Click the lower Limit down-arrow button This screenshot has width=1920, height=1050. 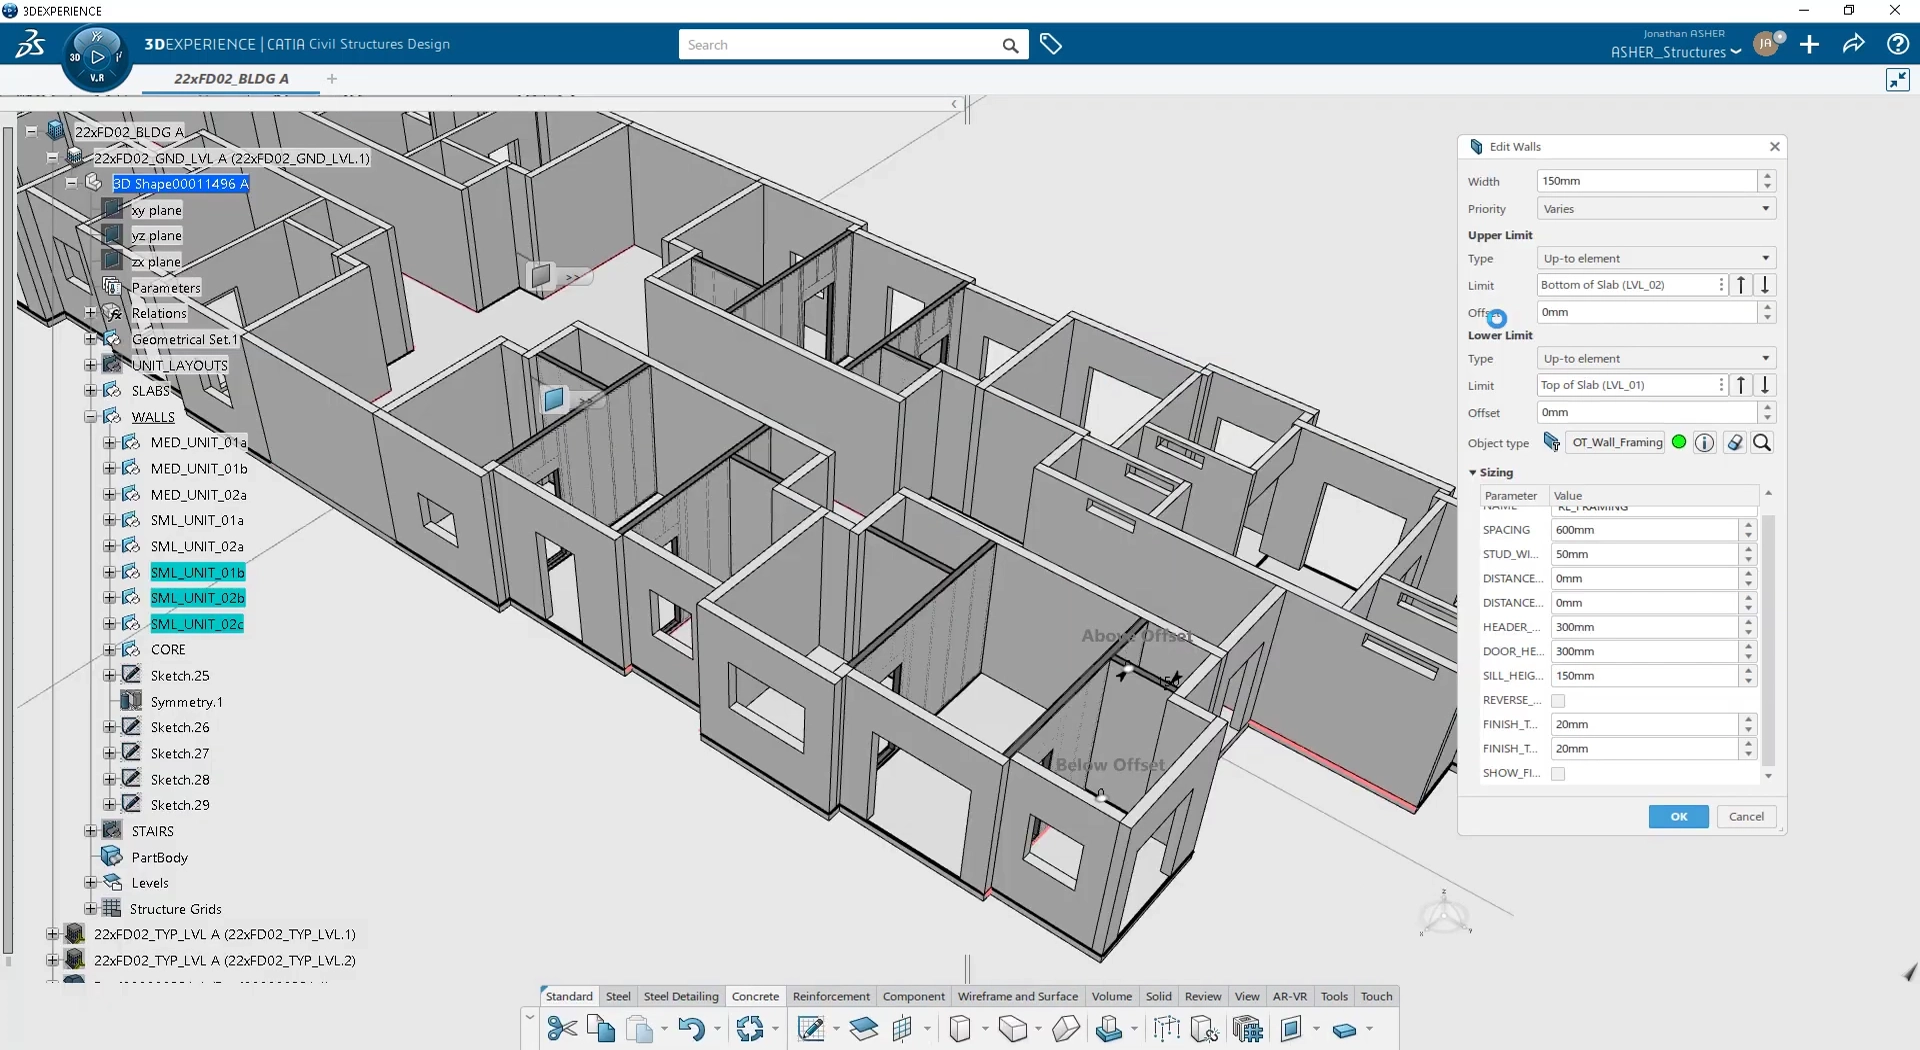(x=1766, y=385)
